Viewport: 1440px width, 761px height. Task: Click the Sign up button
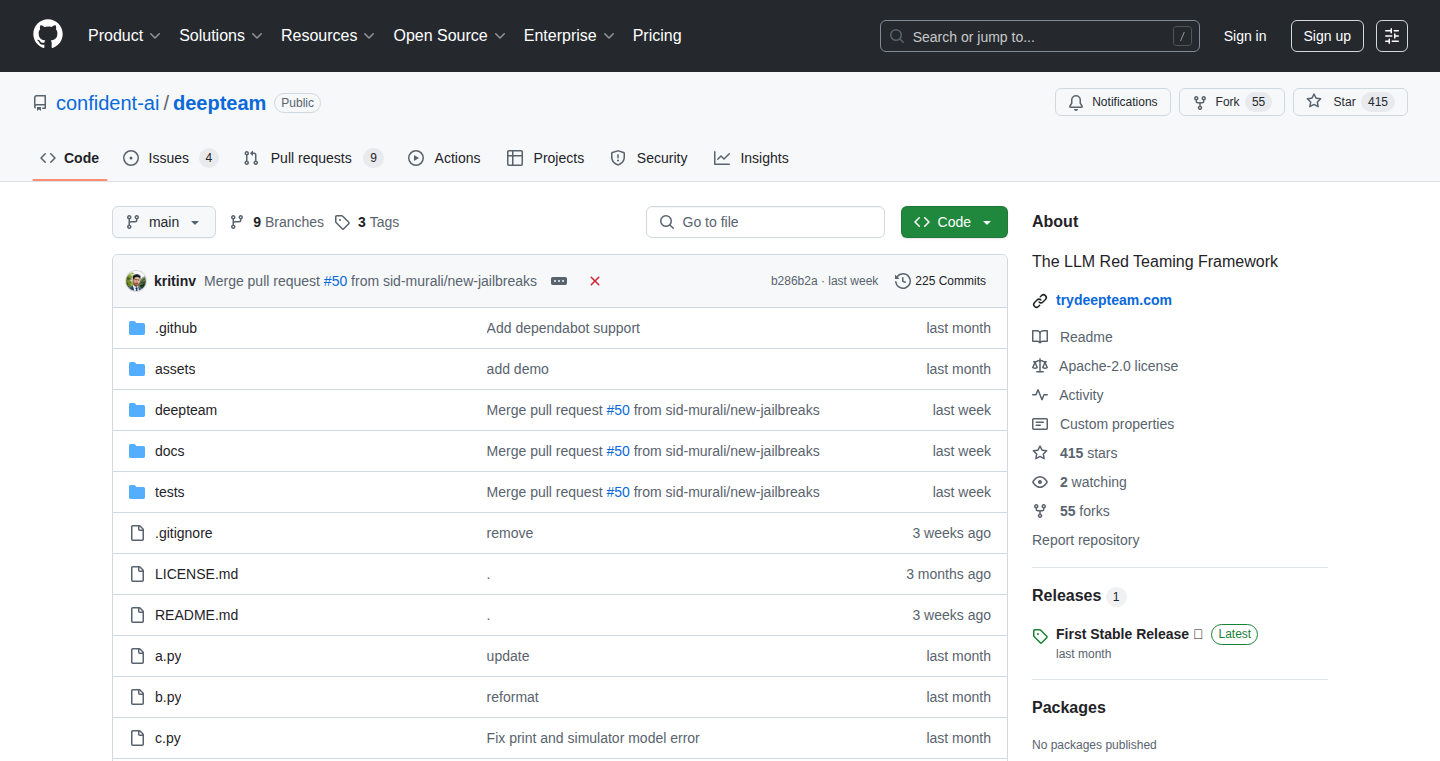tap(1327, 36)
